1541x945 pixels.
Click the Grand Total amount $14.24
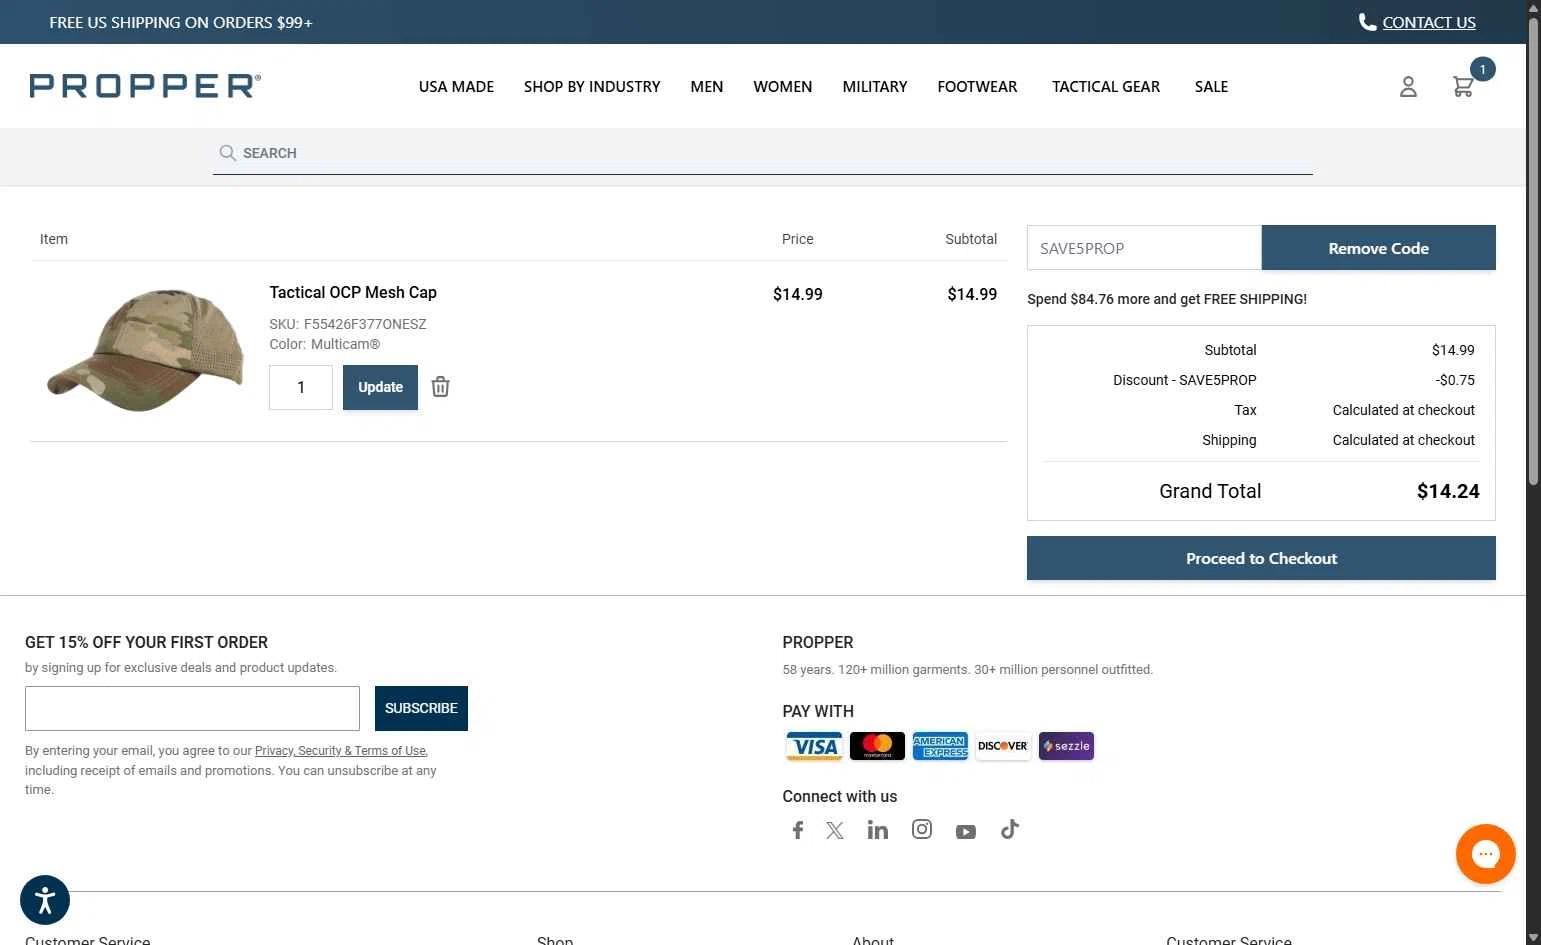(x=1448, y=491)
